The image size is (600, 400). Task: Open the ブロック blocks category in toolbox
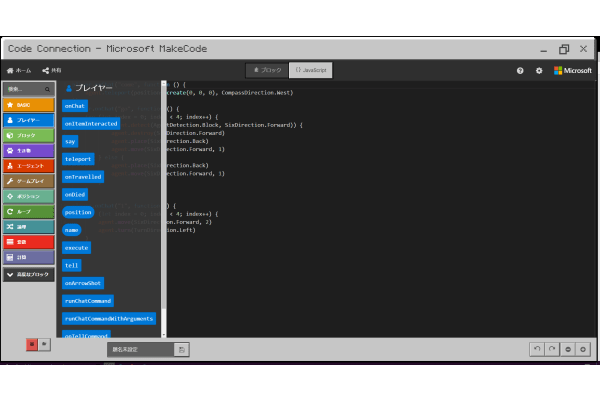click(29, 135)
